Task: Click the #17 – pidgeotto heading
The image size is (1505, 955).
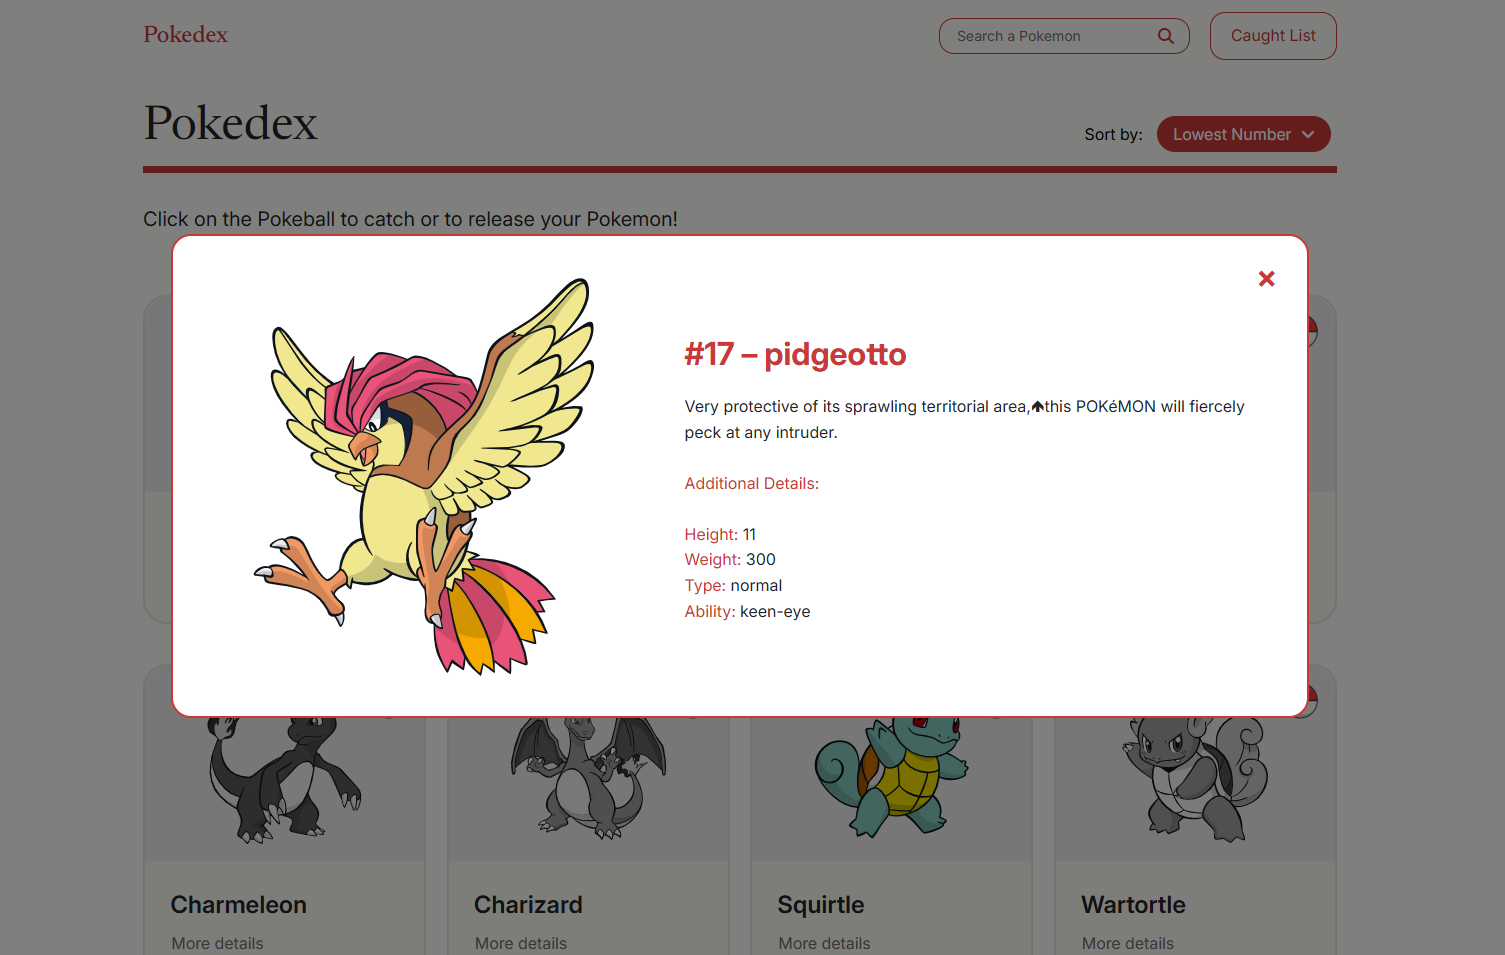Action: pos(795,354)
